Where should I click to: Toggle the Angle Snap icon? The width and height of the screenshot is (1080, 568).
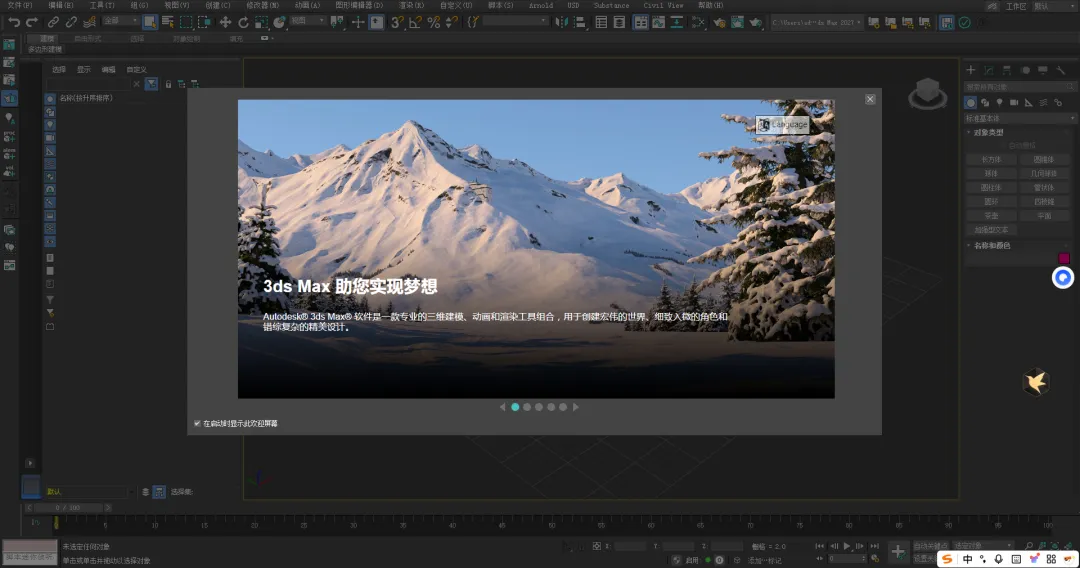pyautogui.click(x=415, y=23)
